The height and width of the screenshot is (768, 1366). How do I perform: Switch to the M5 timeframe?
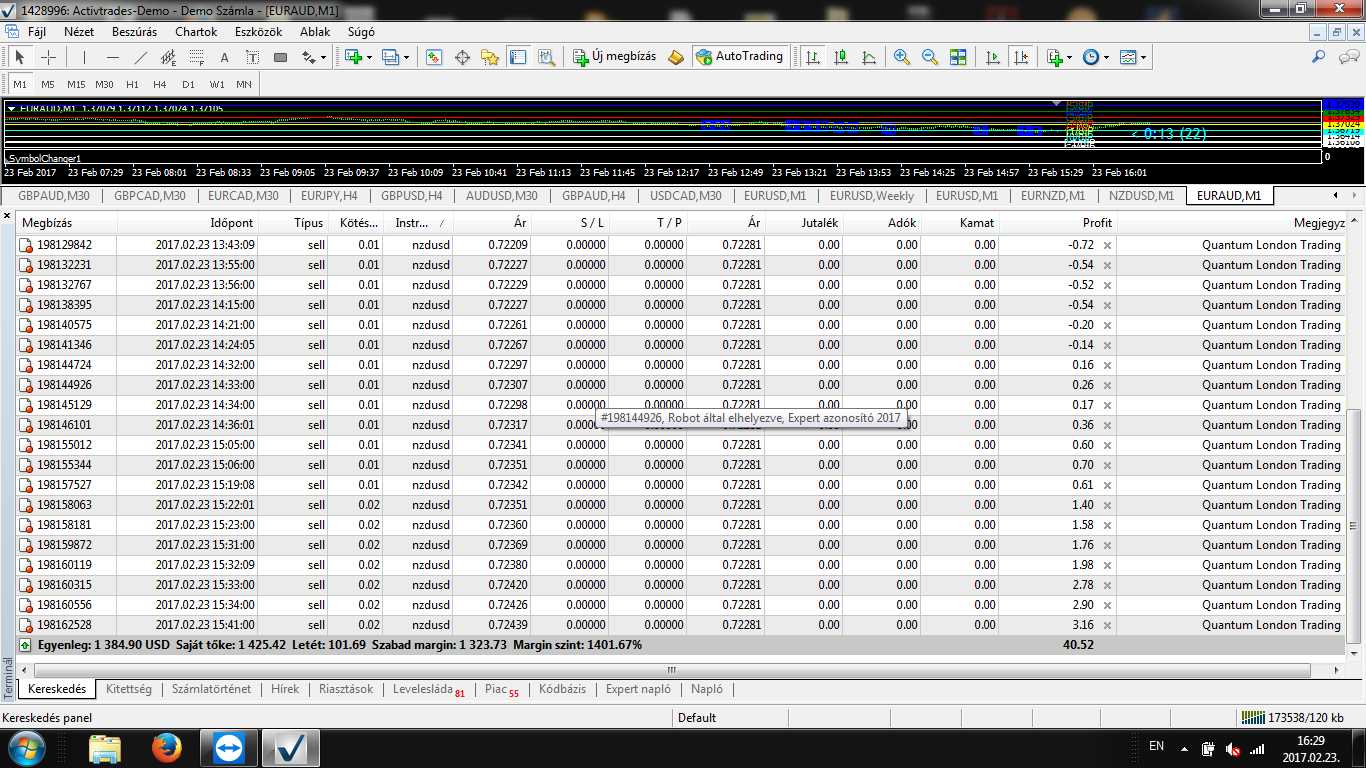48,84
